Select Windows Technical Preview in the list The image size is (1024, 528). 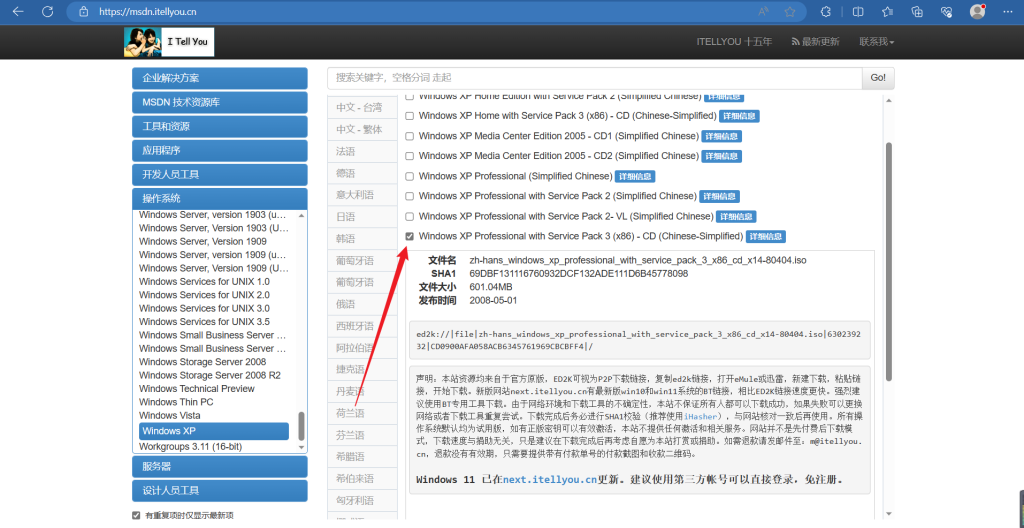pyautogui.click(x=197, y=389)
